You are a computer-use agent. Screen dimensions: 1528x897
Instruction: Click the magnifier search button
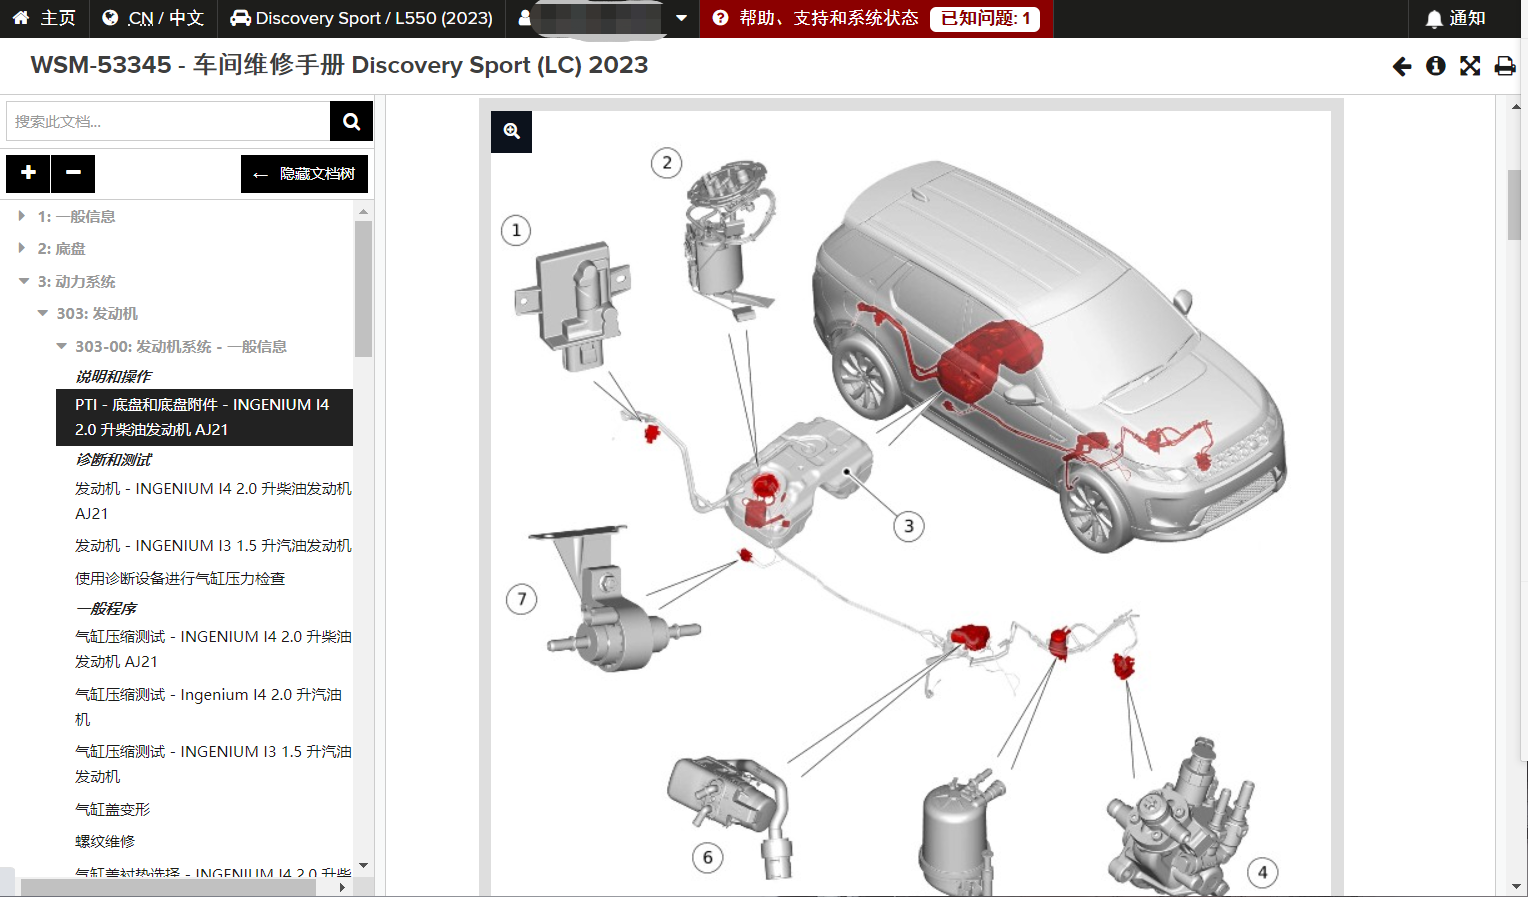tap(351, 121)
